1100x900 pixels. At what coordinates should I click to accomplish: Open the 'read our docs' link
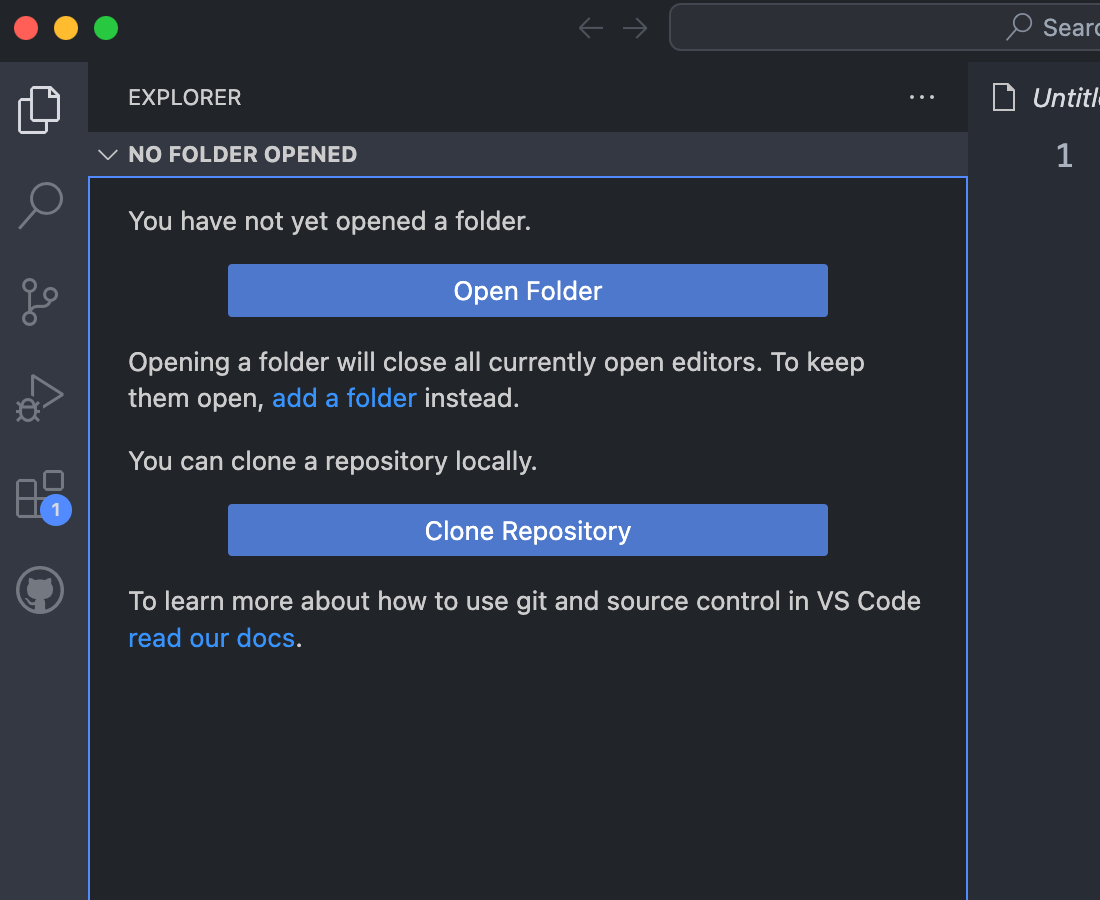point(211,638)
